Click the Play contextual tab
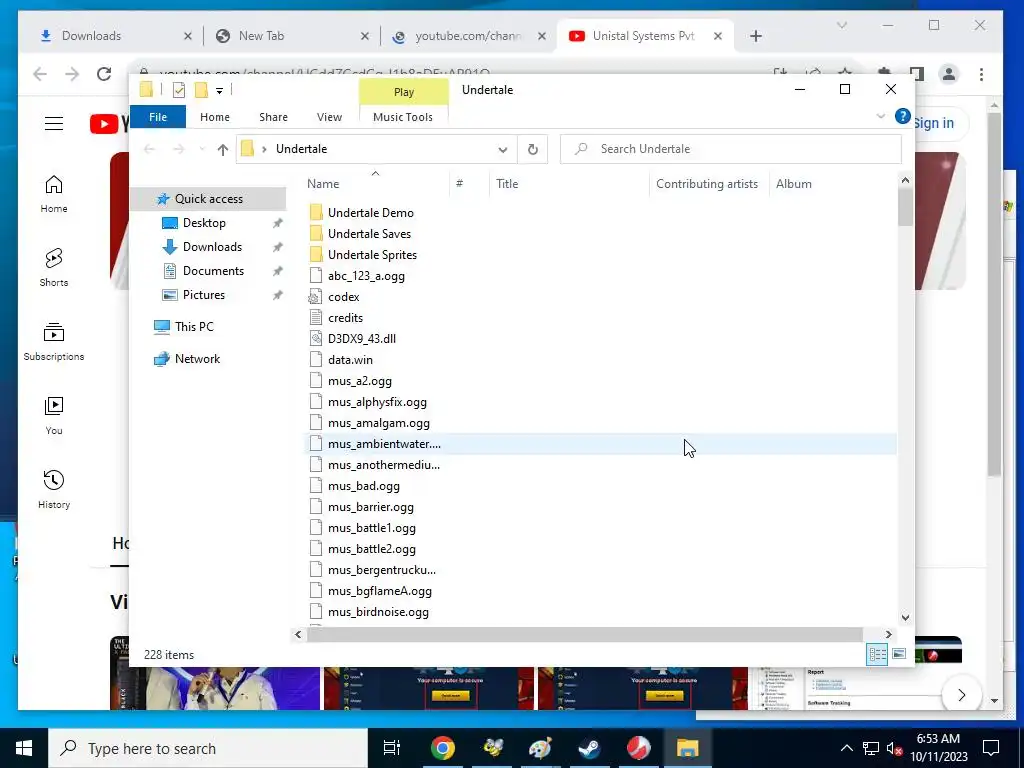Viewport: 1024px width, 768px height. click(x=404, y=92)
